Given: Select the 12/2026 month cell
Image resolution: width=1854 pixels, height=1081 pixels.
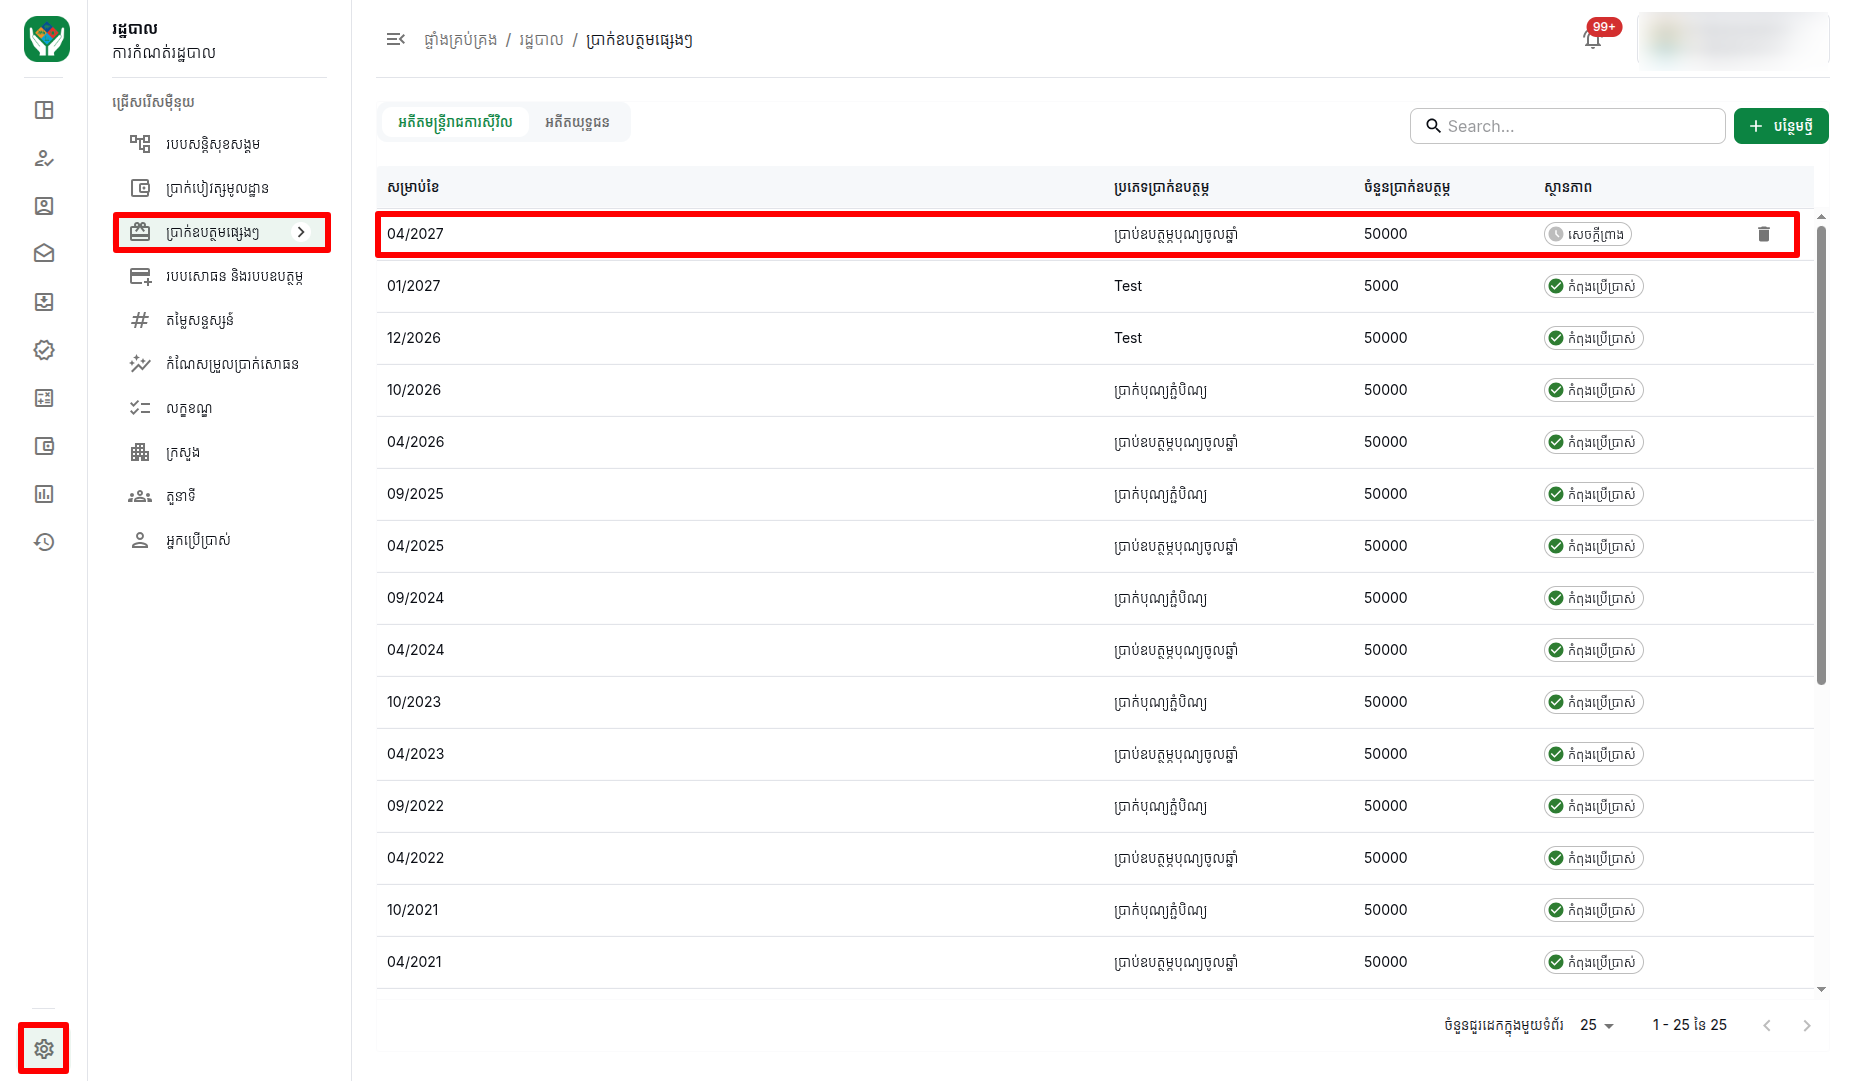Looking at the screenshot, I should pos(414,338).
